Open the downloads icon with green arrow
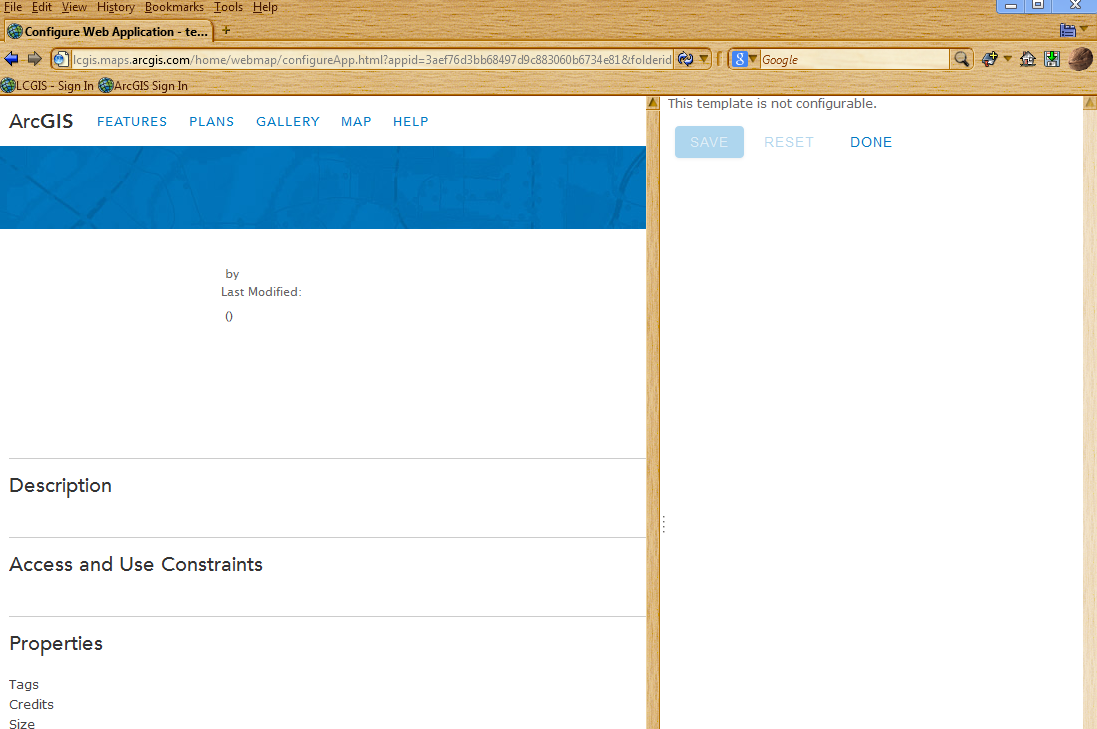 1052,59
